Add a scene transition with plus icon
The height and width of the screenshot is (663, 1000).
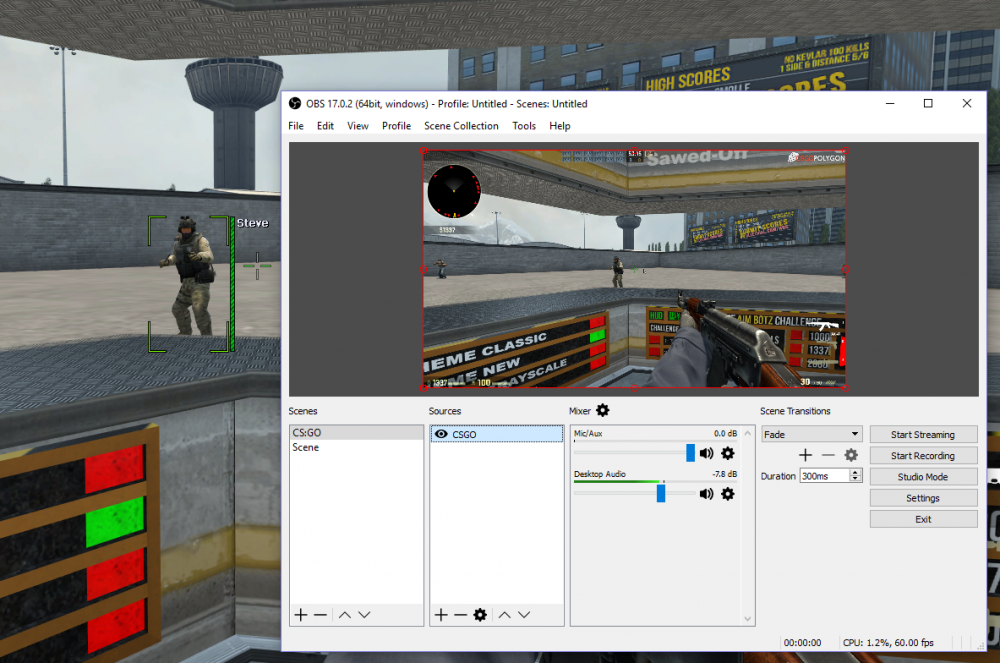[x=805, y=455]
